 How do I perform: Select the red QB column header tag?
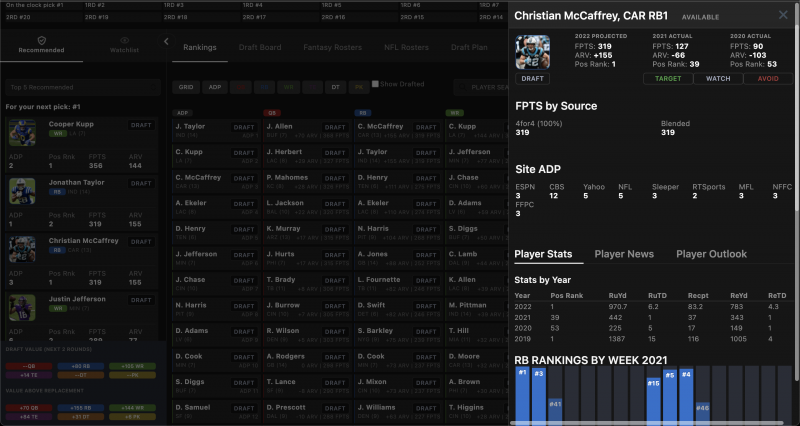[x=272, y=113]
